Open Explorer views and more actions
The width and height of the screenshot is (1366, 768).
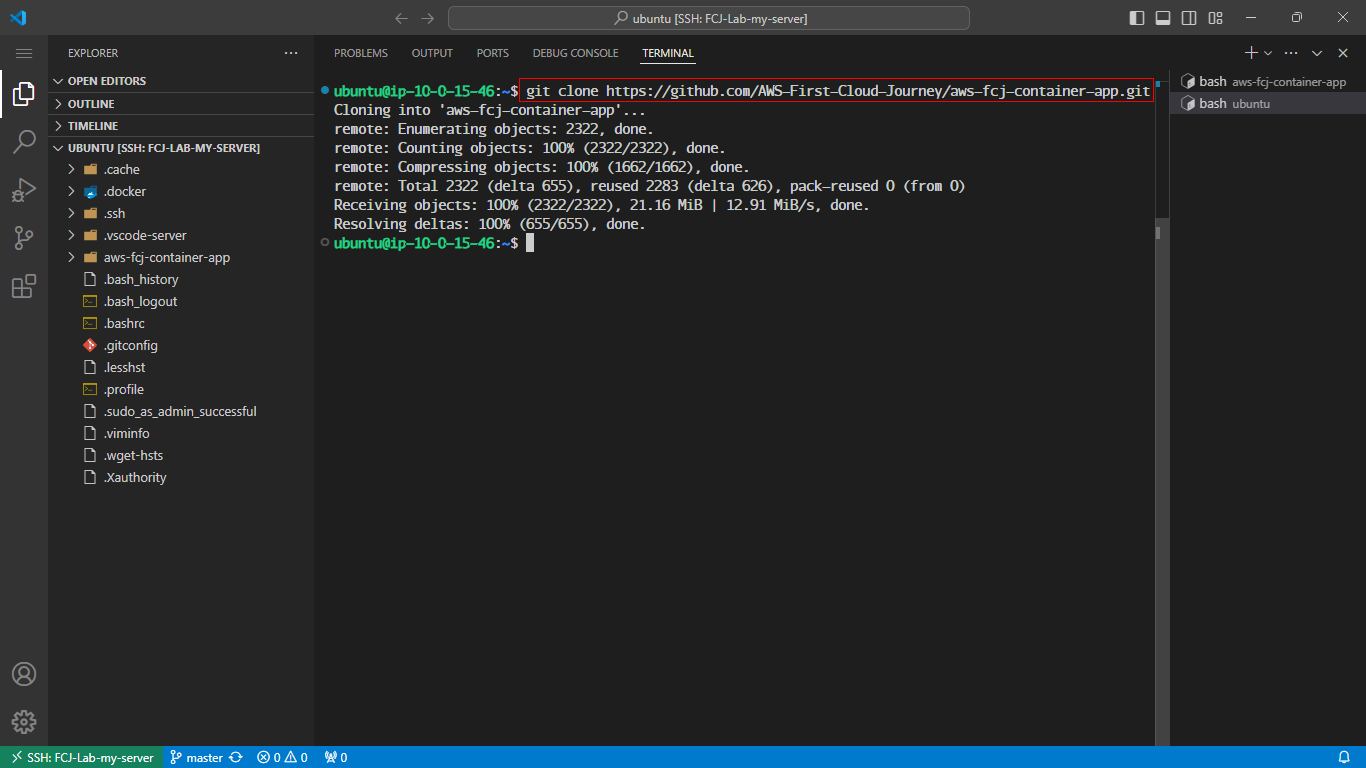[291, 53]
